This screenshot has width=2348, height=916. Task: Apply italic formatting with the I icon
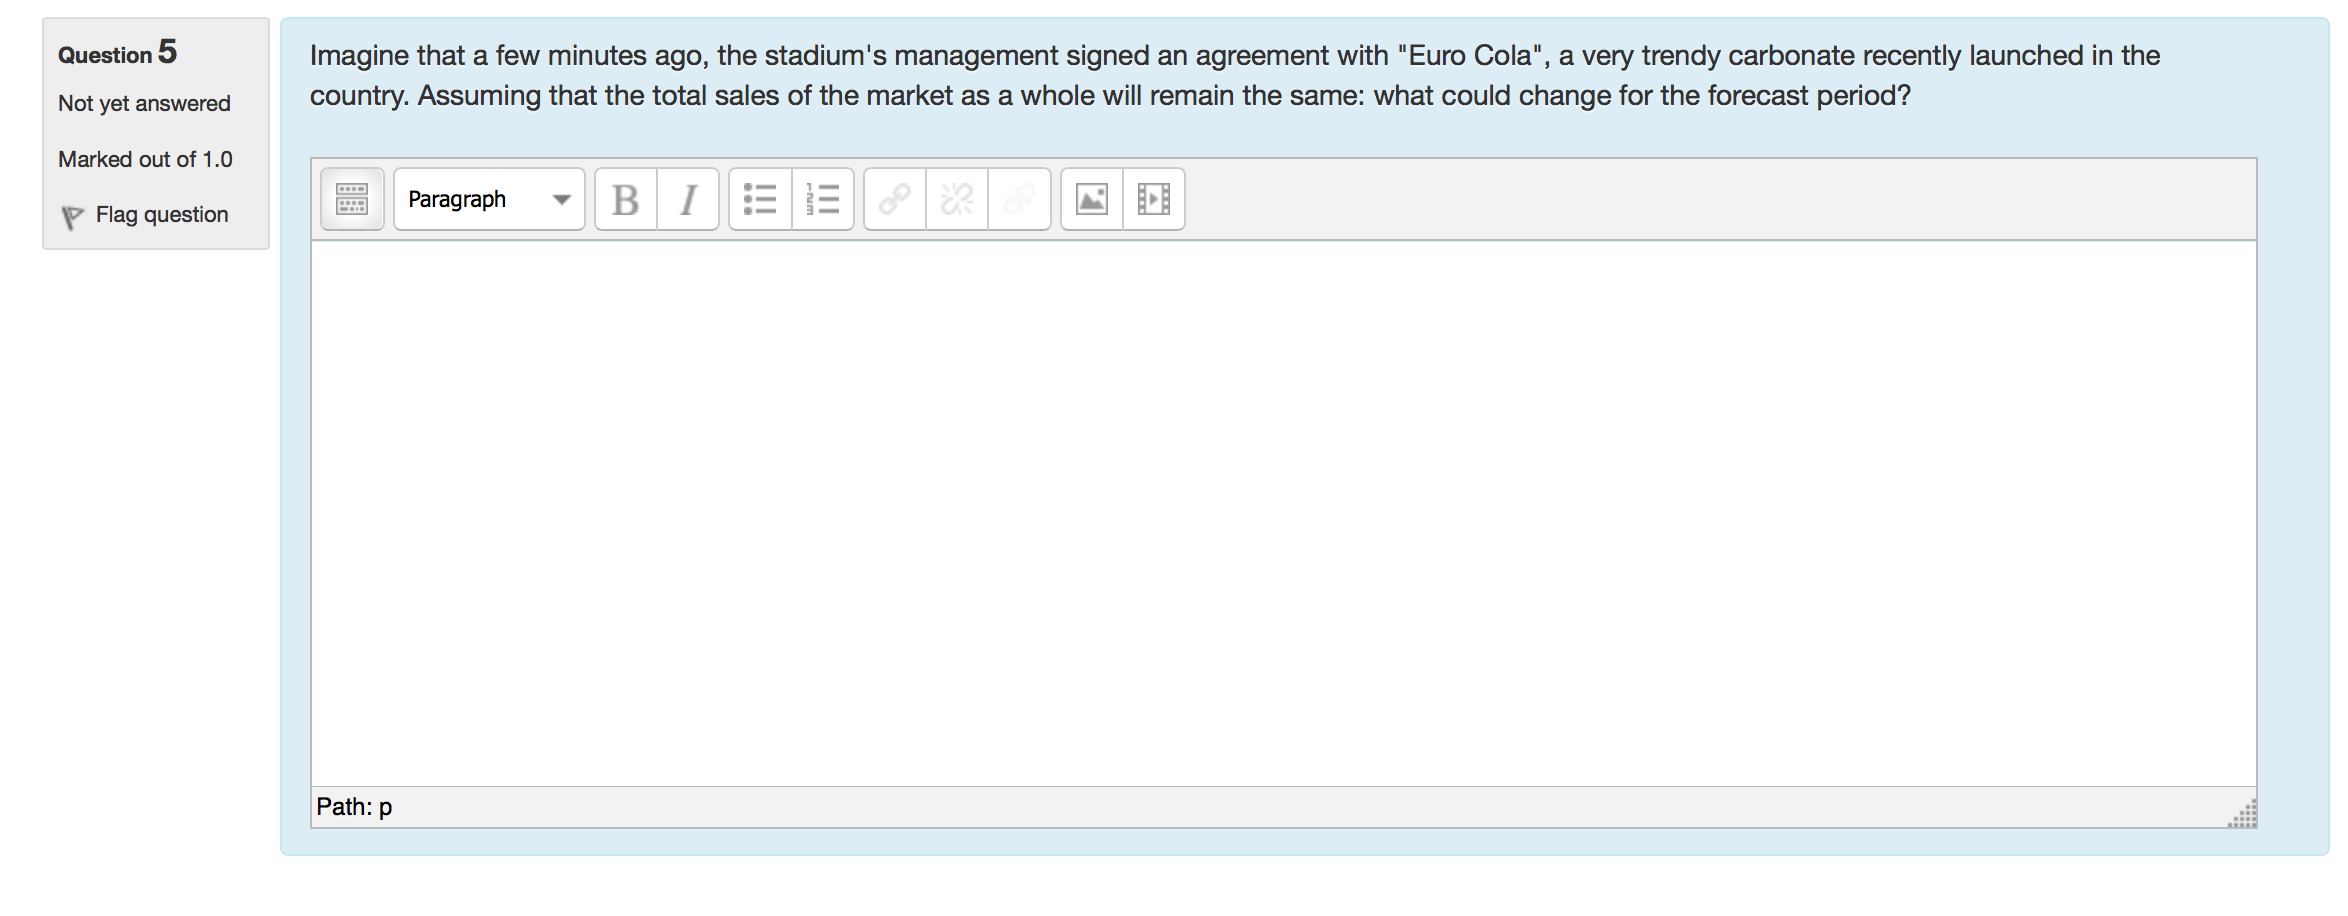688,199
